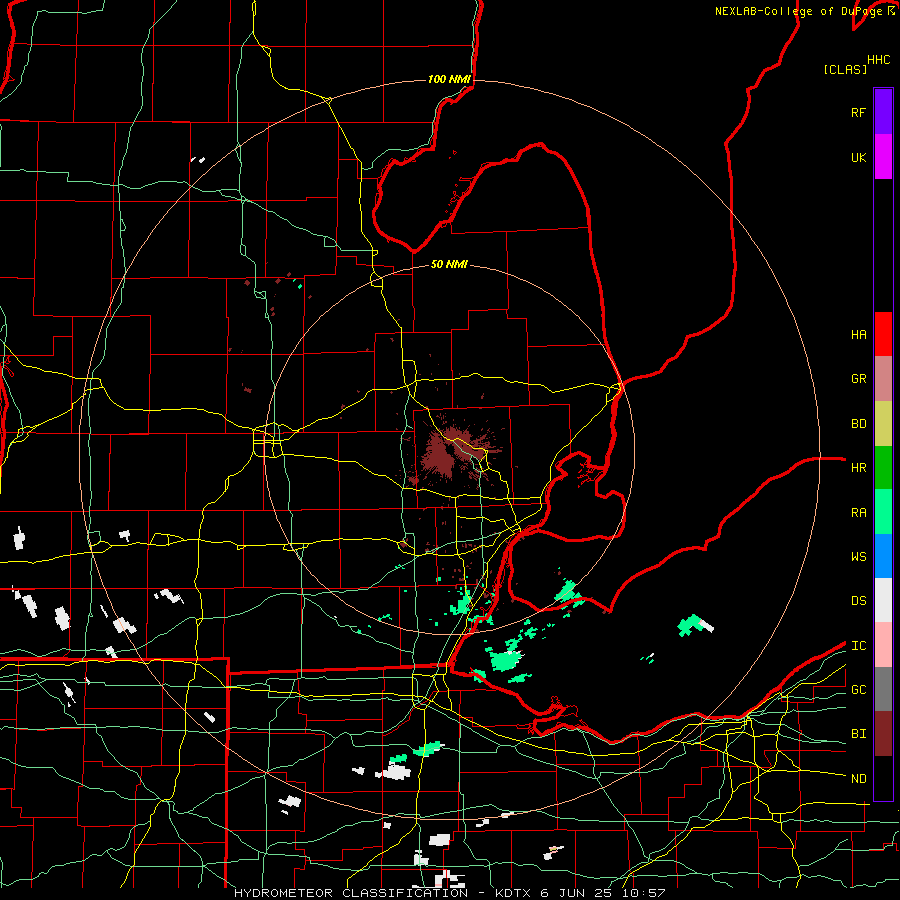This screenshot has height=900, width=900.
Task: Click the Hydrometeor Classification KDTX title text
Action: pyautogui.click(x=450, y=893)
